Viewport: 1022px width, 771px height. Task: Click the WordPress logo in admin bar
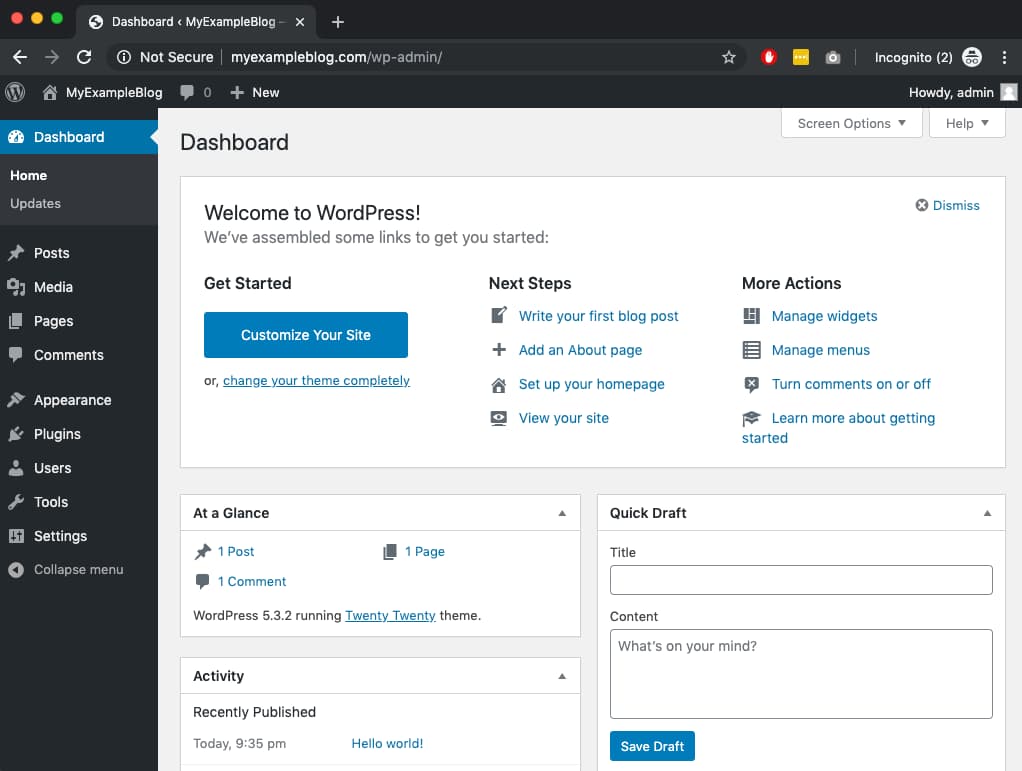(x=15, y=93)
